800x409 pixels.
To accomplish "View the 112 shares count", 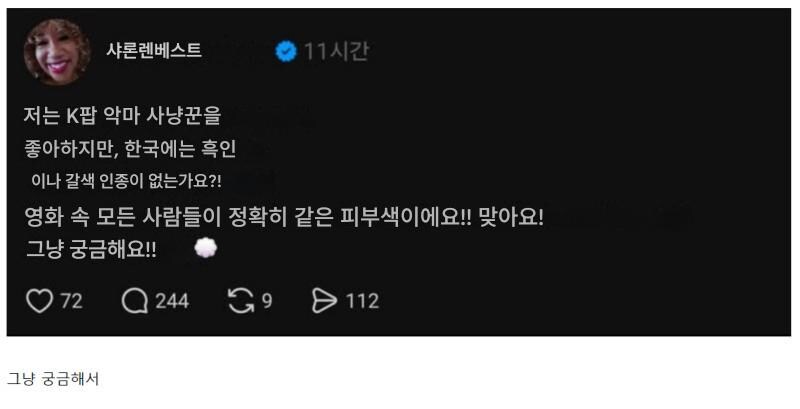I will point(362,301).
